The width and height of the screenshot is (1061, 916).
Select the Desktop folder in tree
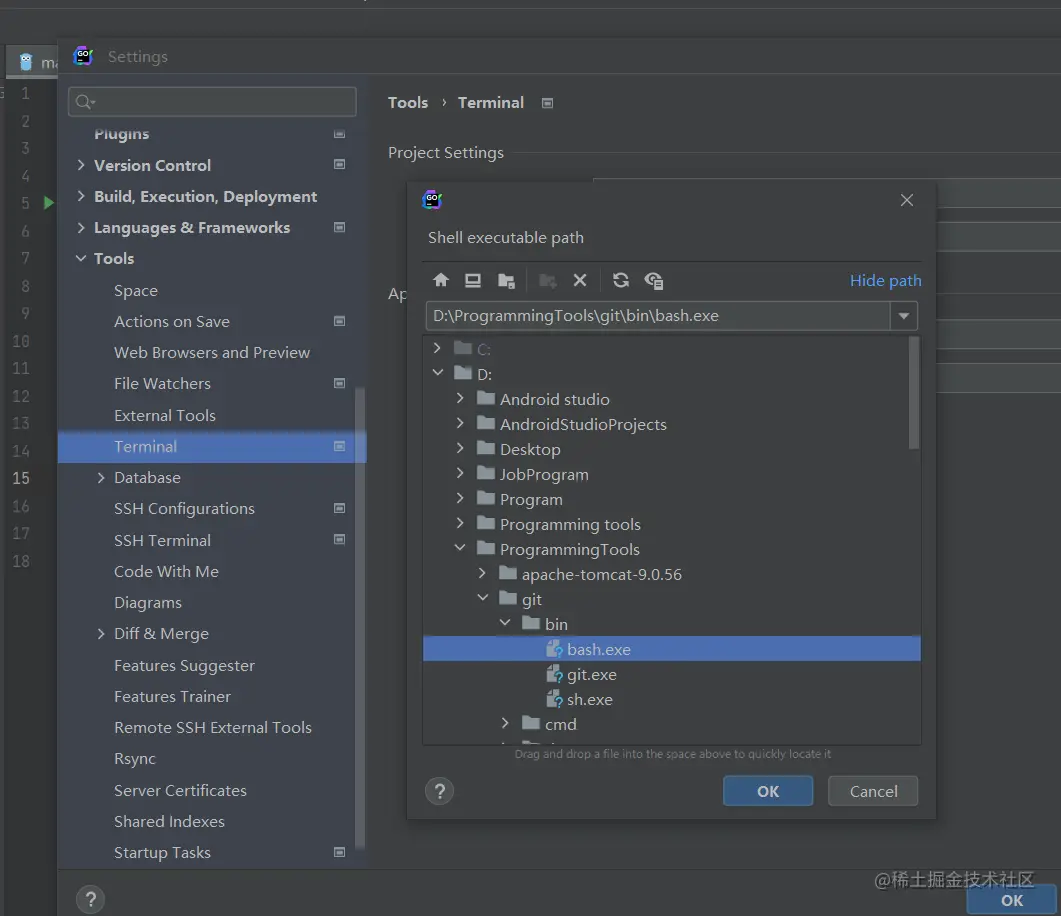pos(530,449)
